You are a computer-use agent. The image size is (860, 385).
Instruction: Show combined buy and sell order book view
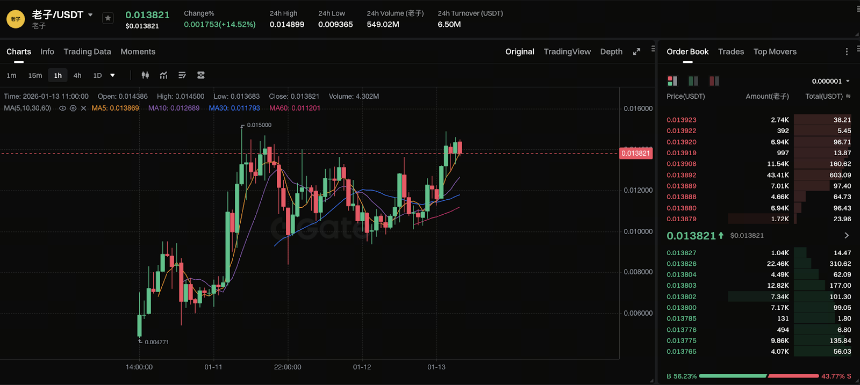tap(672, 81)
